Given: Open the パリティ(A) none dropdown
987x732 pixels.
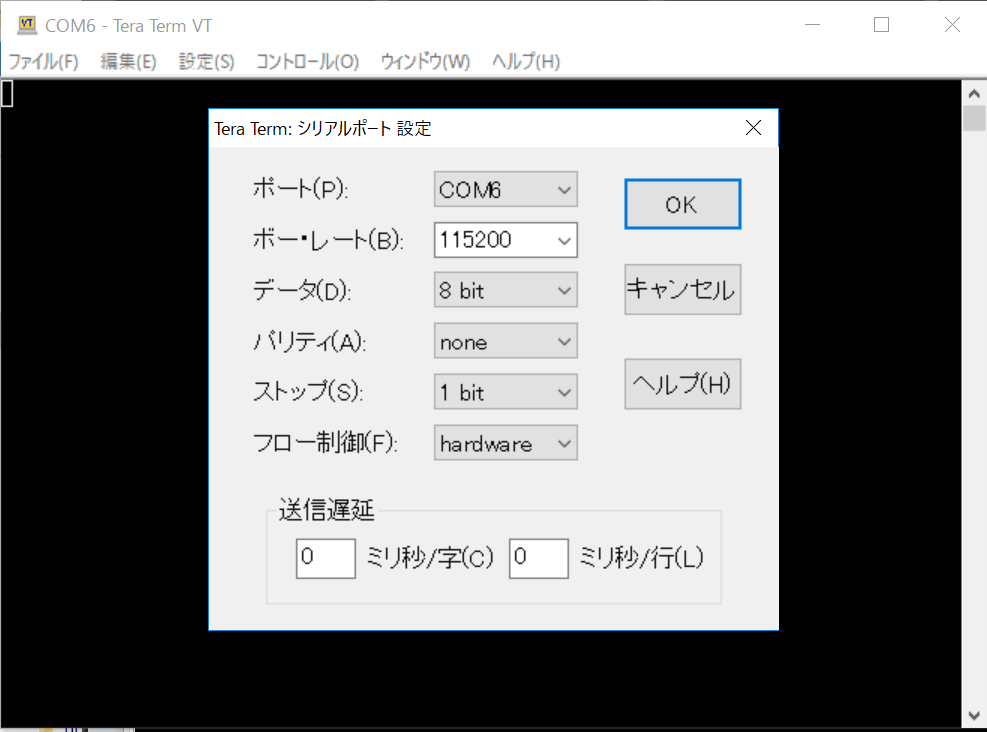Looking at the screenshot, I should point(506,342).
